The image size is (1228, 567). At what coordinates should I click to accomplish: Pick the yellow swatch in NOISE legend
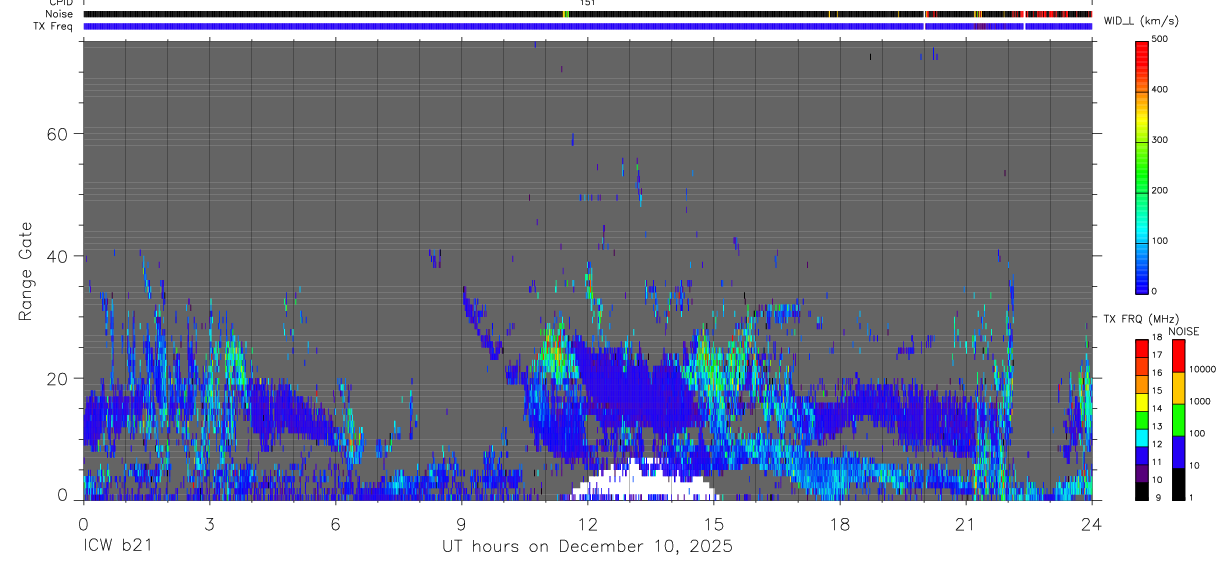(x=1178, y=387)
